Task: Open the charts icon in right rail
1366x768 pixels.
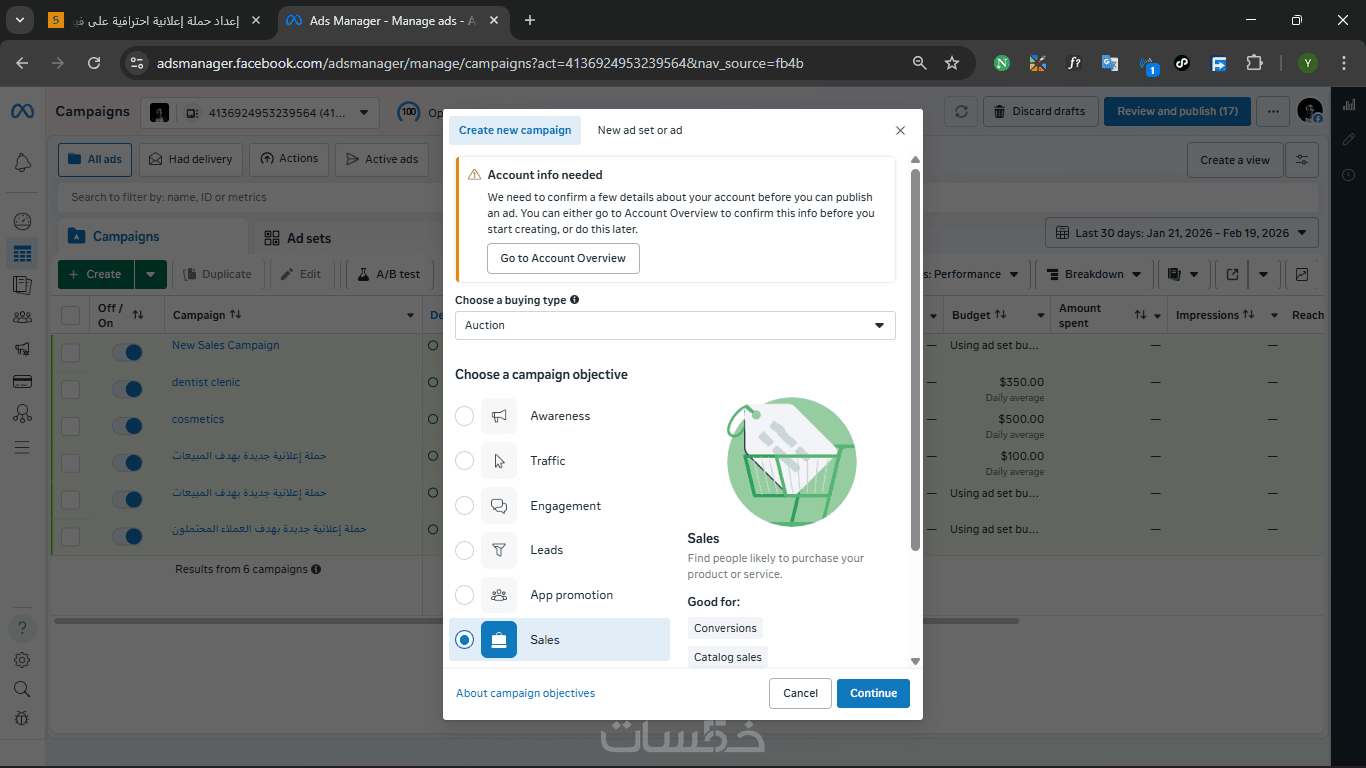Action: (1349, 104)
